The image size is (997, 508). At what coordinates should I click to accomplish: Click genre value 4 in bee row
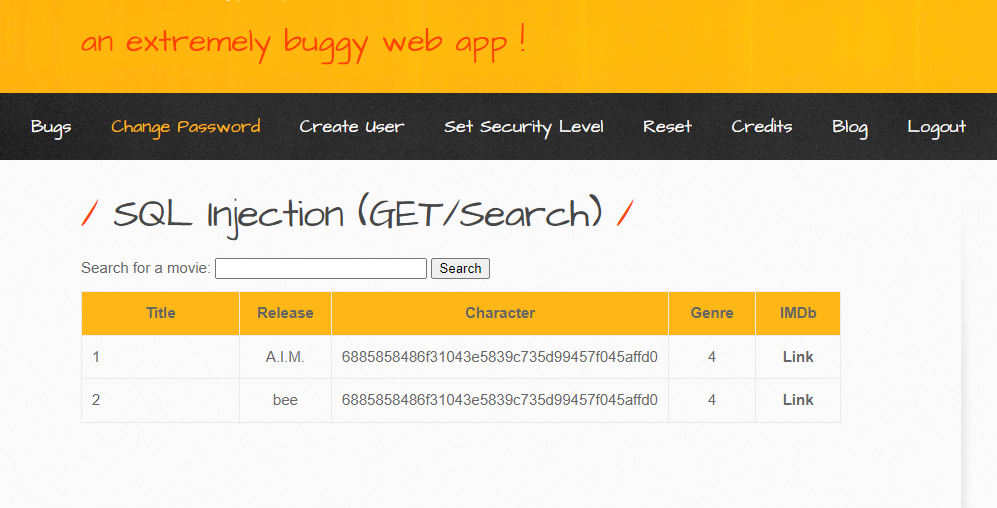point(712,400)
